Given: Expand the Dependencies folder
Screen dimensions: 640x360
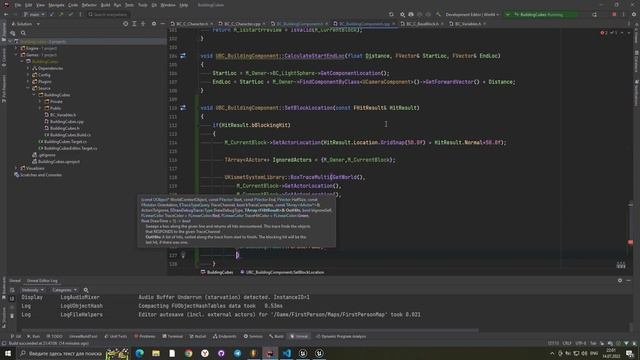Looking at the screenshot, I should 28,68.
